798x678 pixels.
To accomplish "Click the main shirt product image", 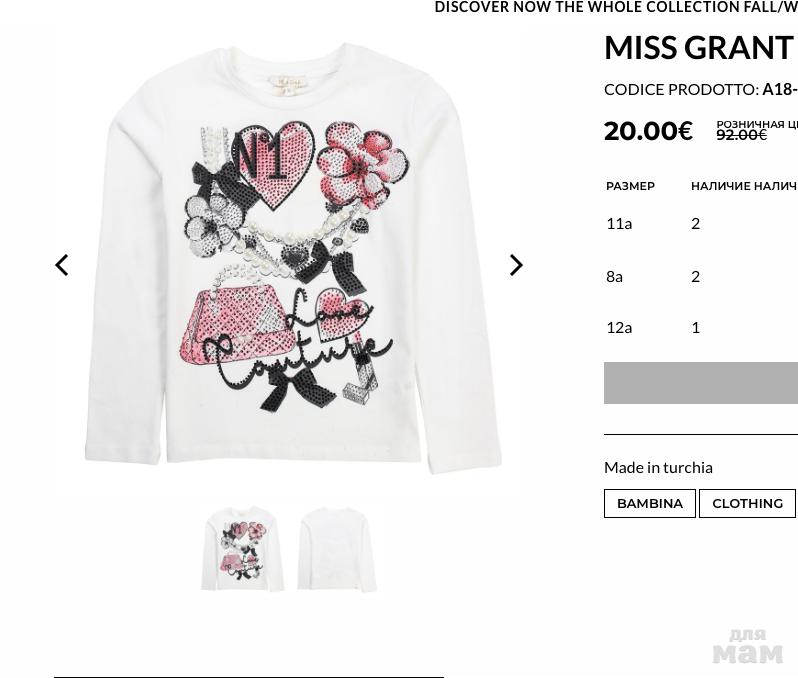I will click(x=293, y=259).
